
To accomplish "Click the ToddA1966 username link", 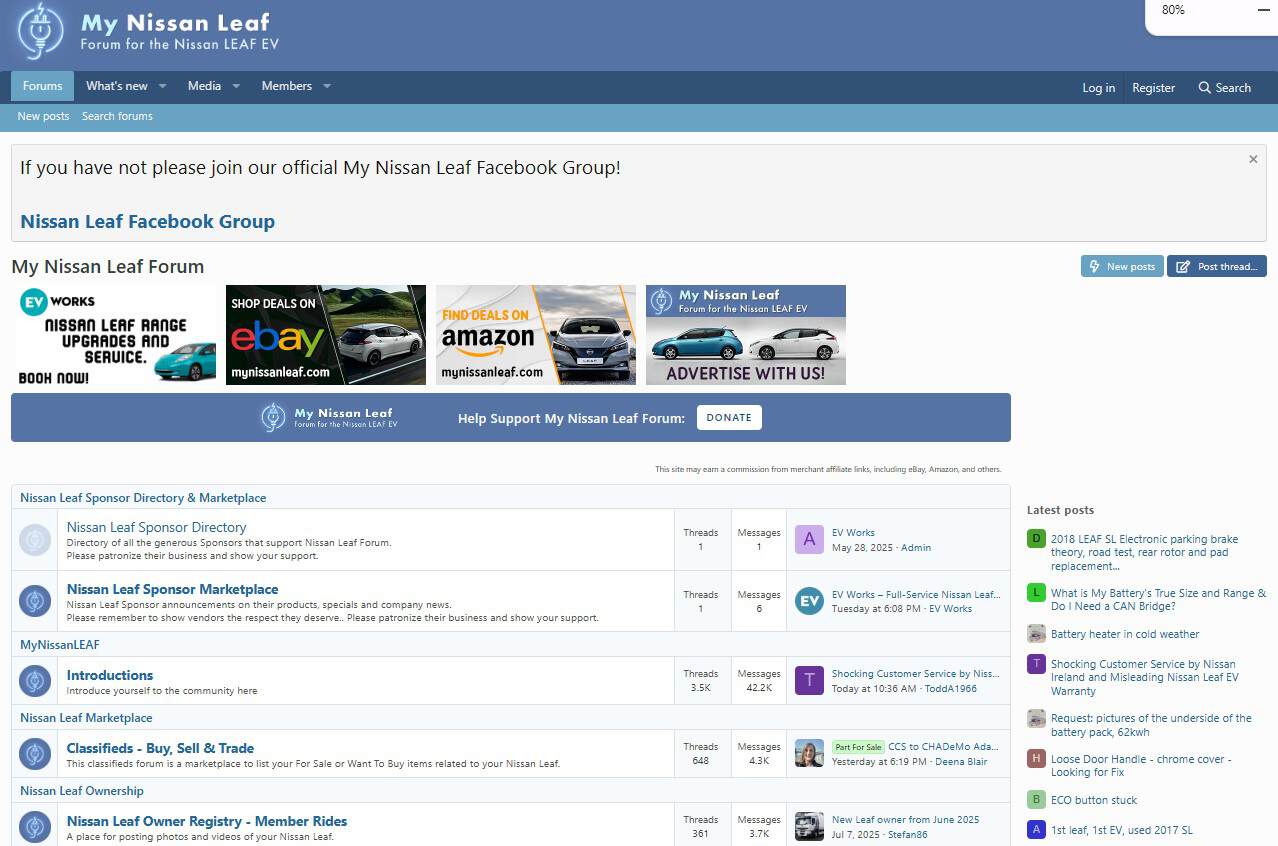I will (x=951, y=689).
